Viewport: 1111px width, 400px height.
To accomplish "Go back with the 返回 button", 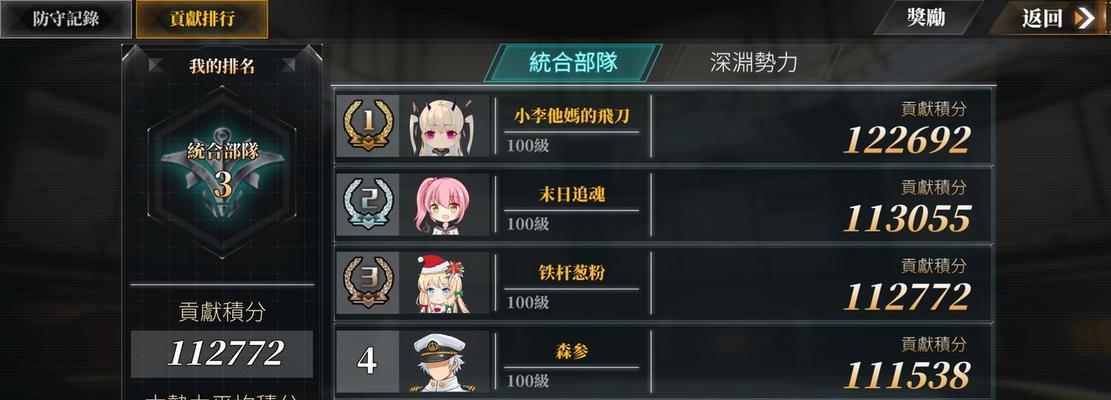I will coord(1051,18).
